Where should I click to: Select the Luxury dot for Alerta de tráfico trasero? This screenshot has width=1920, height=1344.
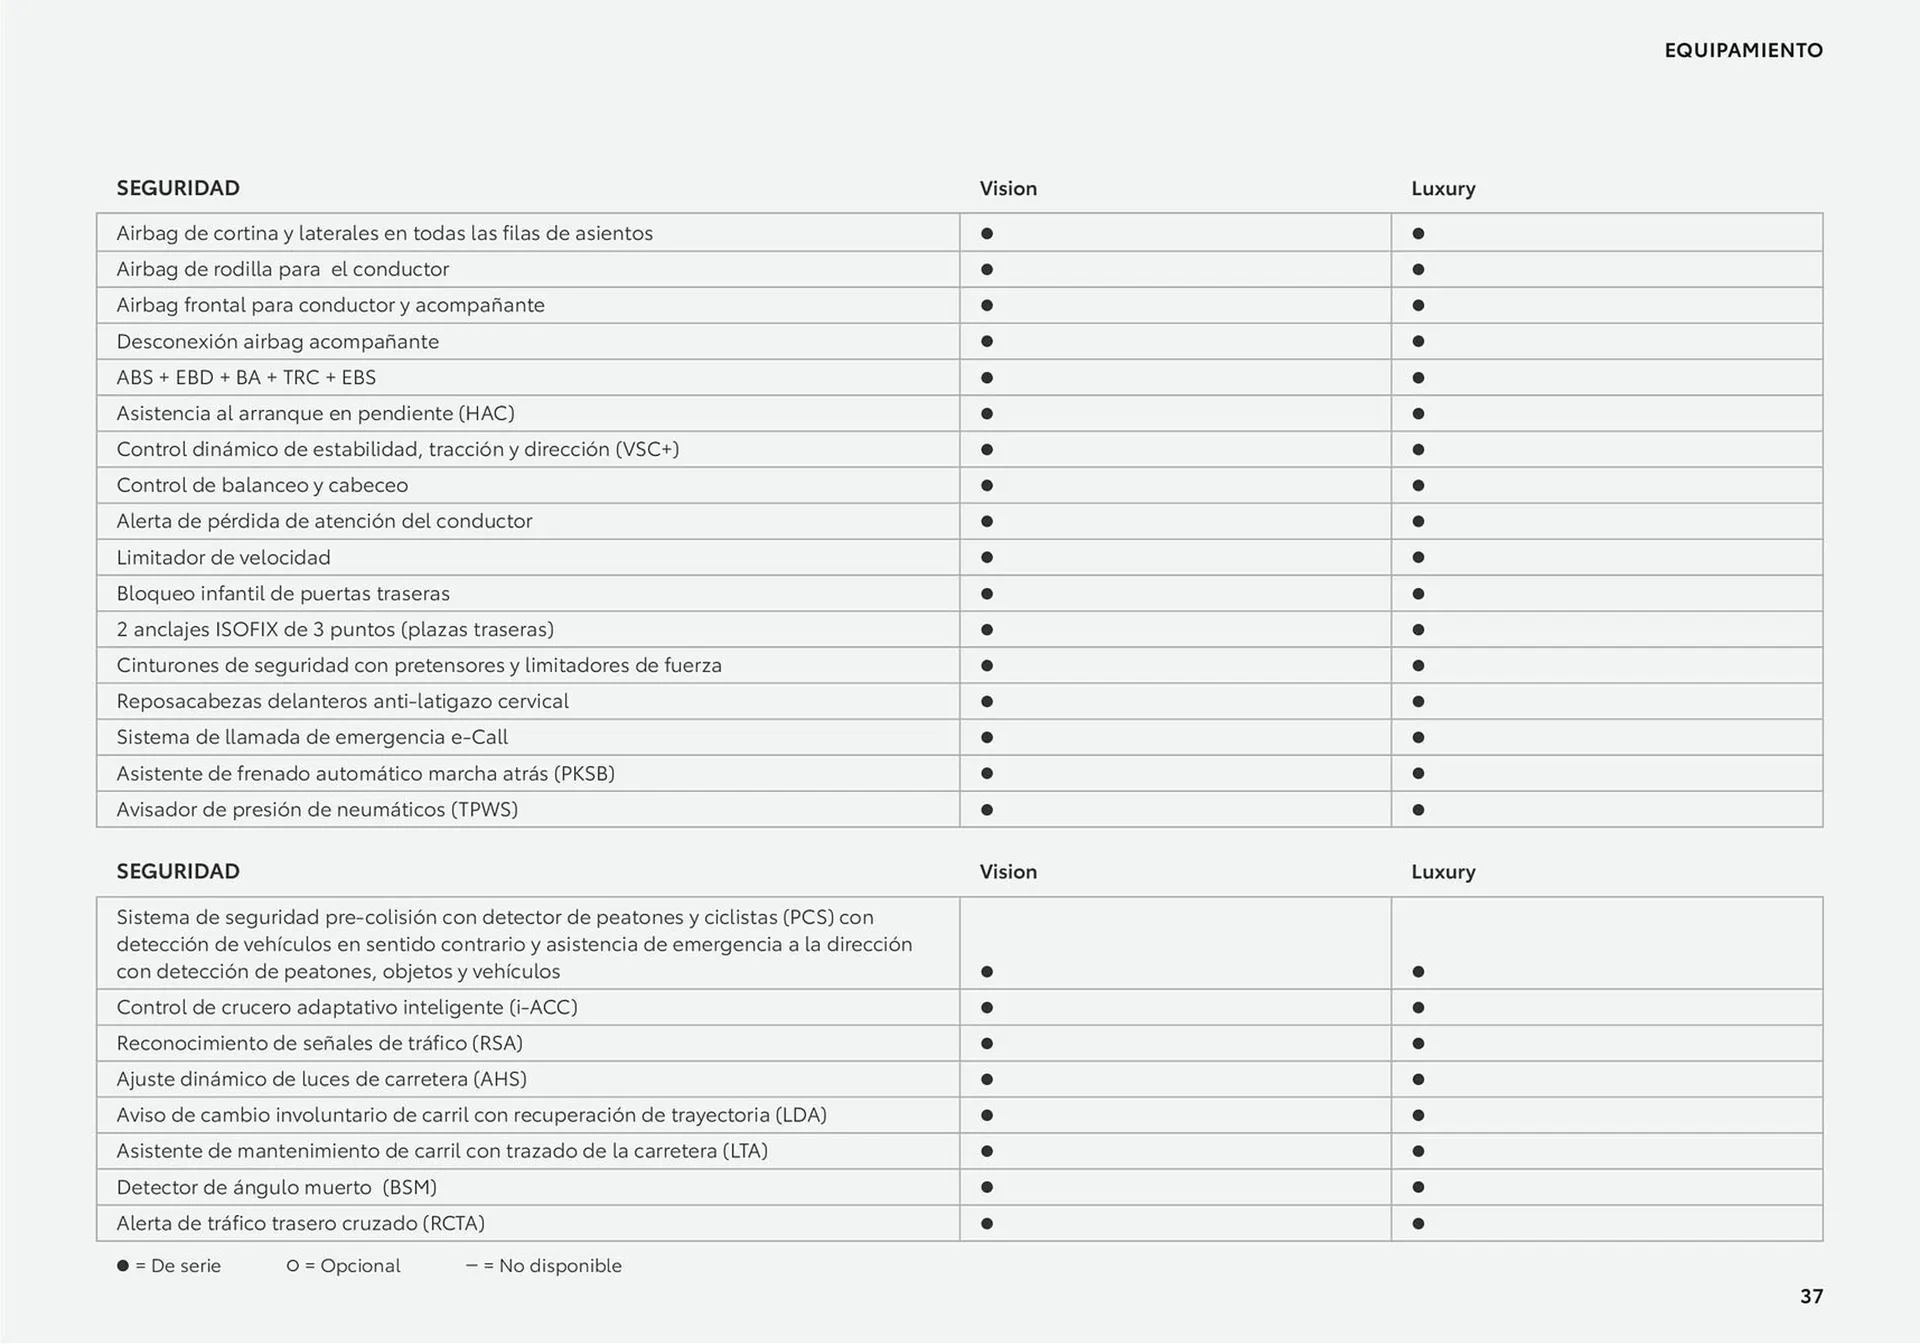[x=1418, y=1224]
